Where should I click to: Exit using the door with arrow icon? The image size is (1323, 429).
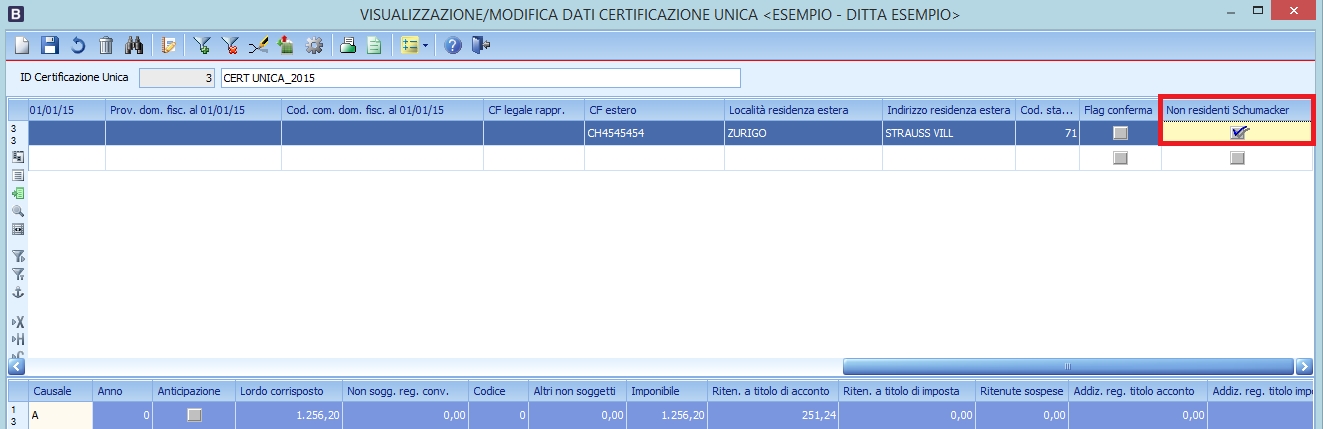[x=481, y=45]
